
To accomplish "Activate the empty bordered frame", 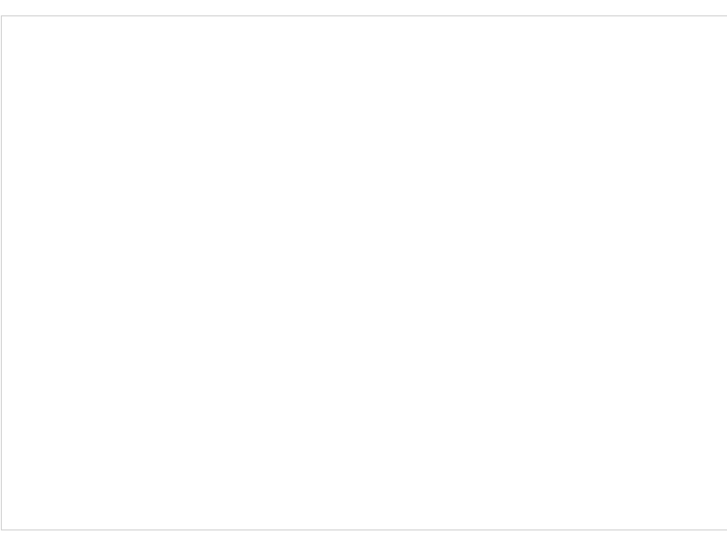I will tap(364, 273).
